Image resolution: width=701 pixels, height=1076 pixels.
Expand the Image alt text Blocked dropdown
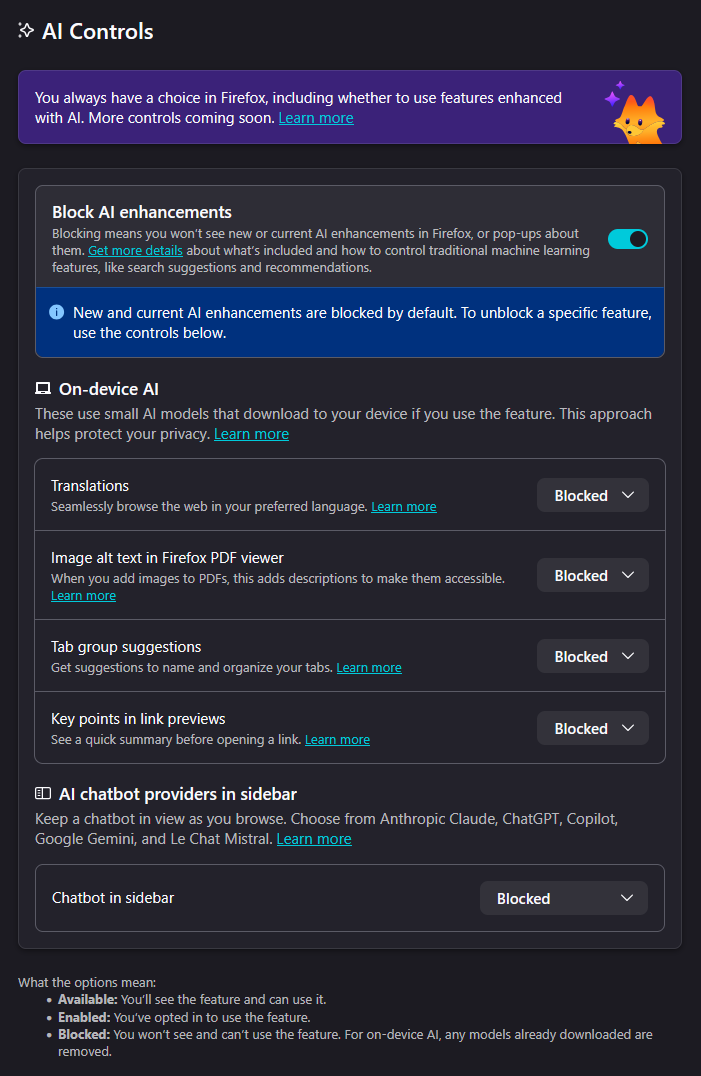pyautogui.click(x=593, y=576)
